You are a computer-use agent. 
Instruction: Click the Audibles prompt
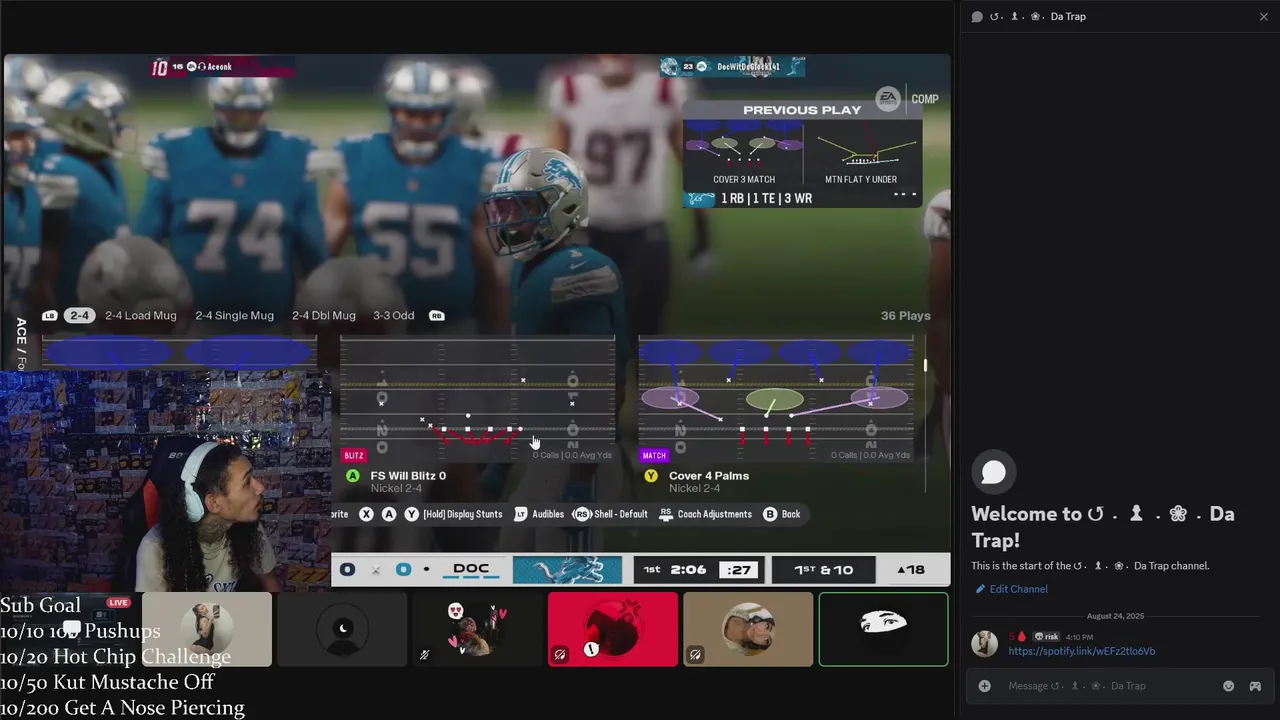click(548, 514)
